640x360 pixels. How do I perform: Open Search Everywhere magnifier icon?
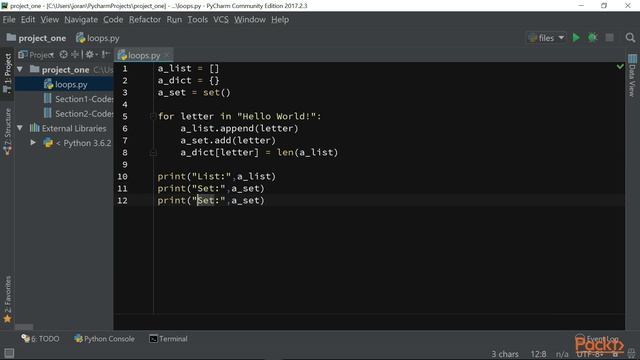click(630, 38)
